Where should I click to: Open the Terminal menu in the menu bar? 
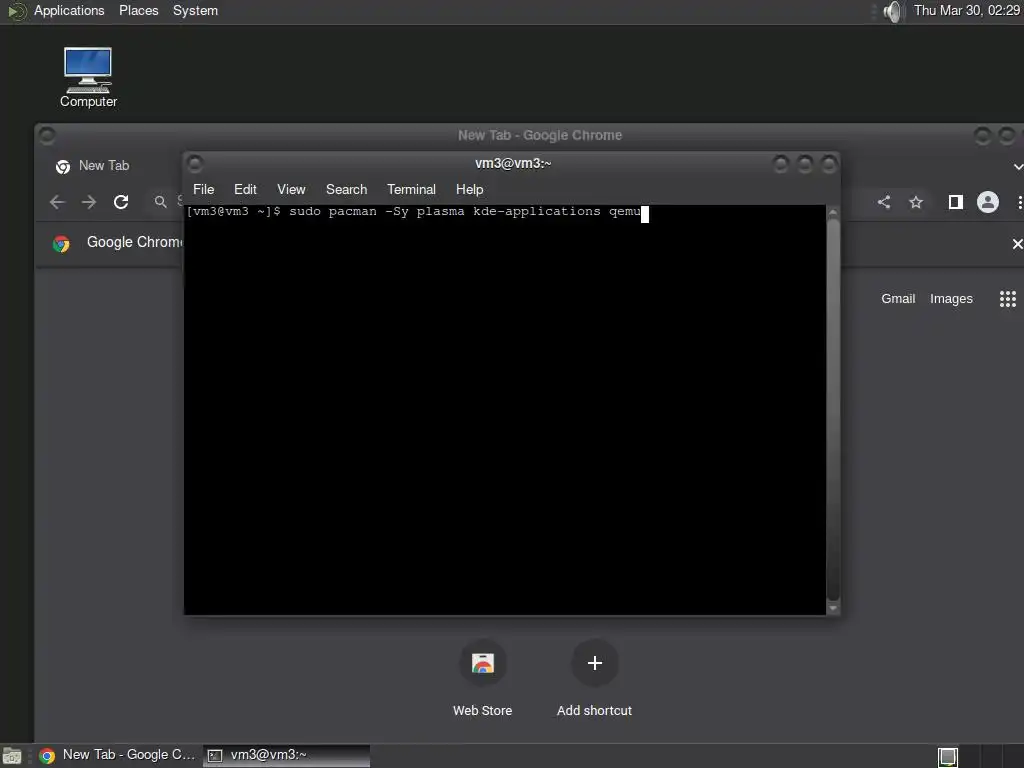pos(411,189)
